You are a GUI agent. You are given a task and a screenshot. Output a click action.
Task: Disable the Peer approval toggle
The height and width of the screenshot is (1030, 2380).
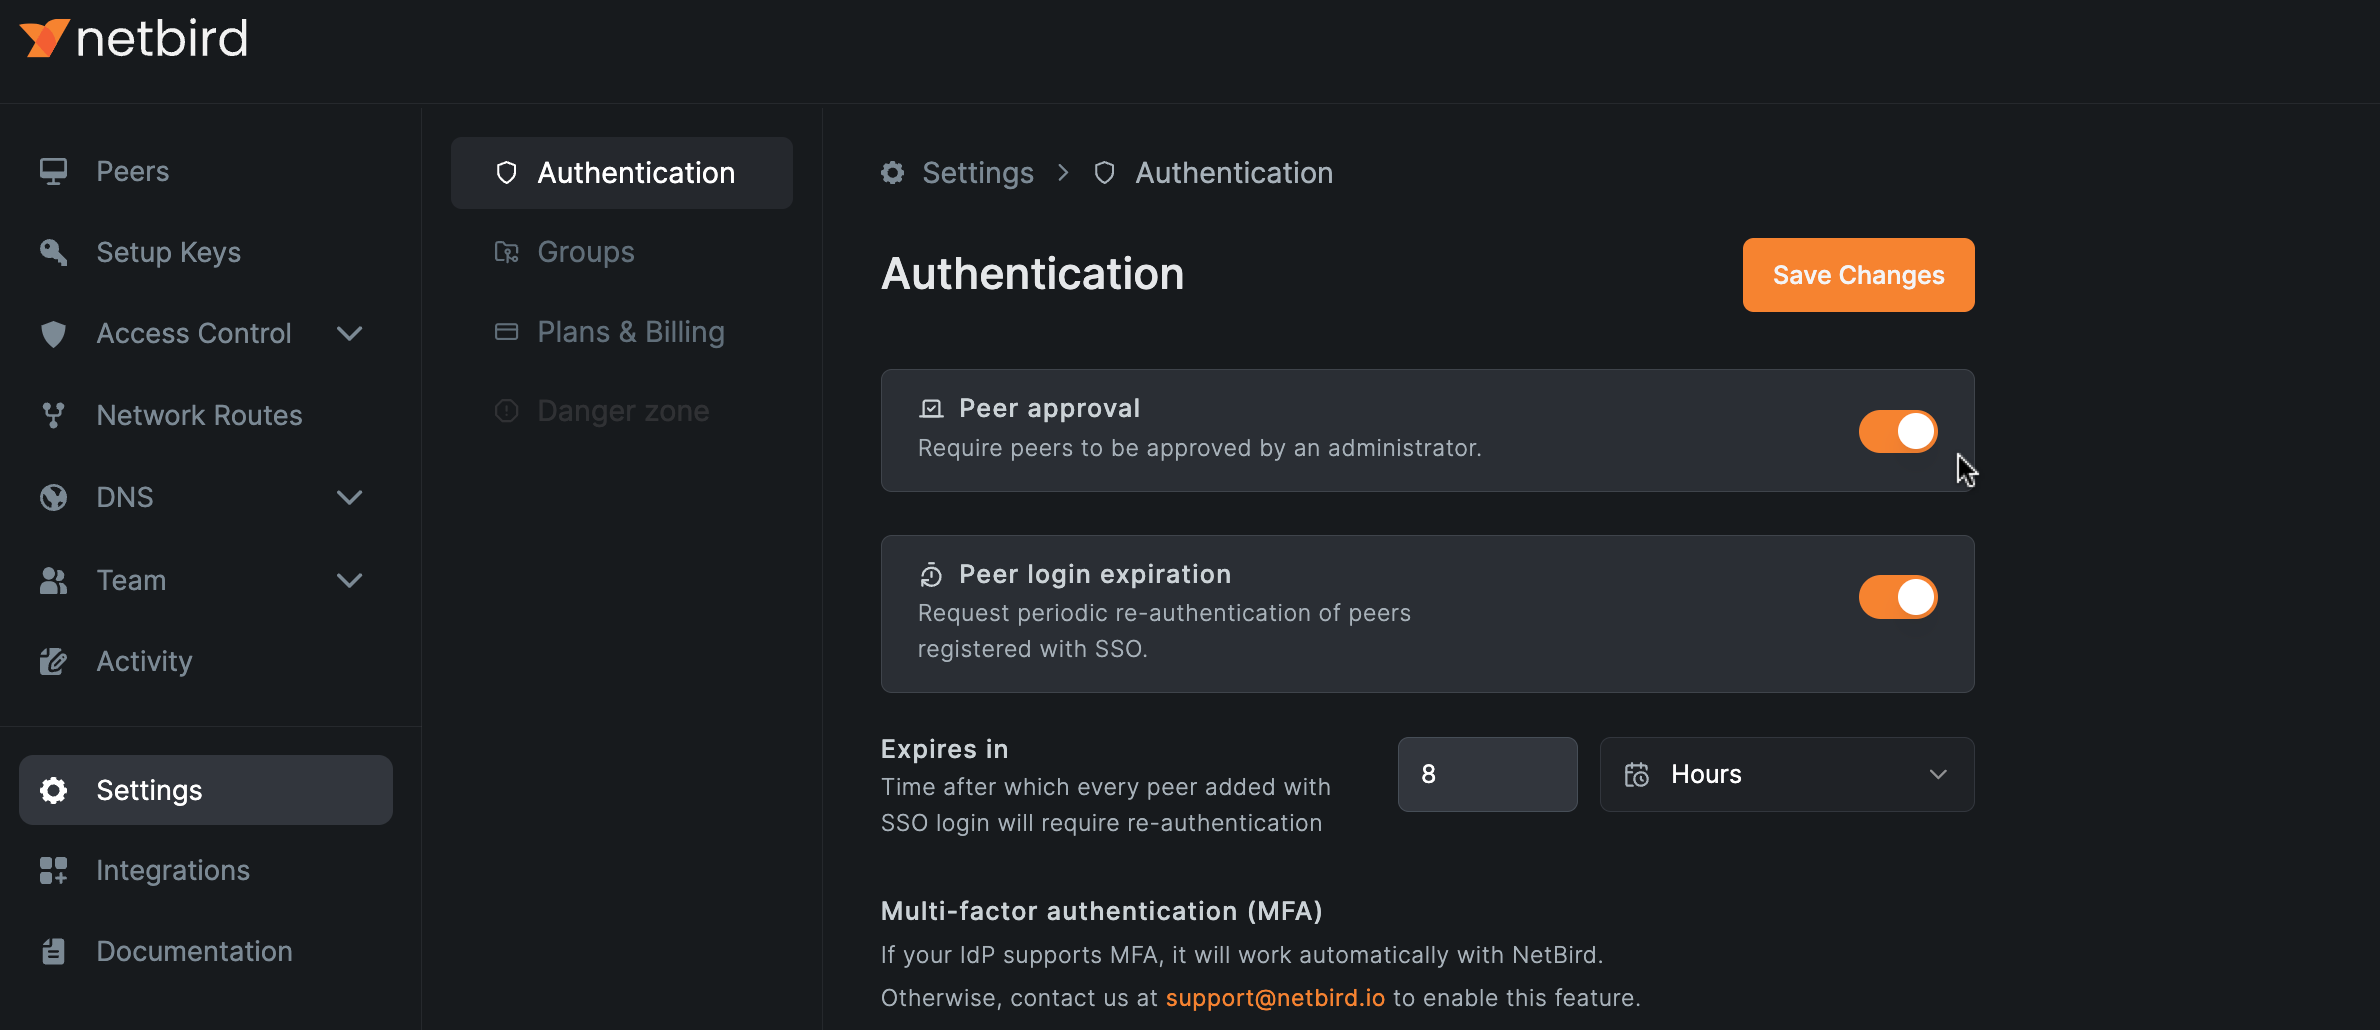[1897, 431]
